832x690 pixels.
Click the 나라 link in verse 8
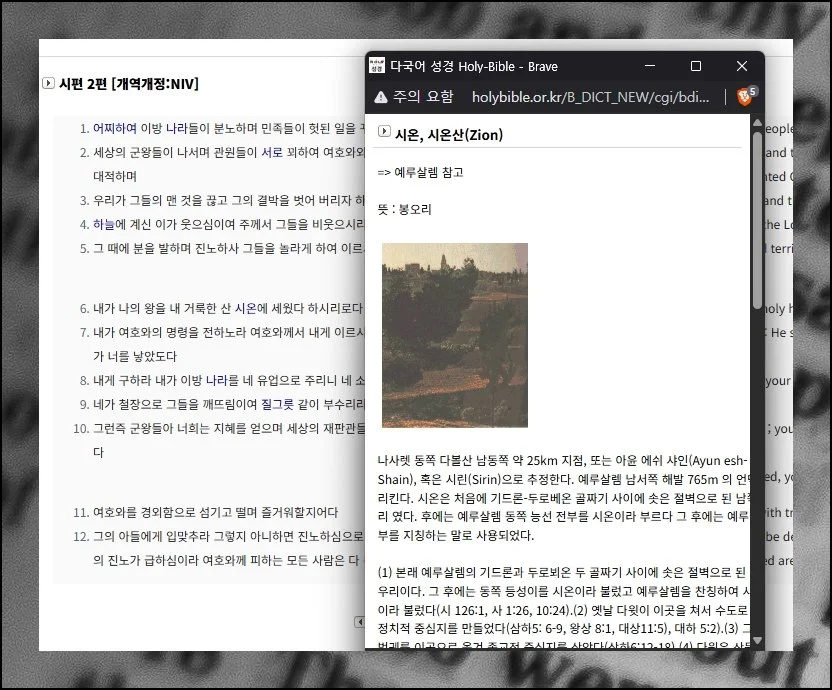[218, 381]
